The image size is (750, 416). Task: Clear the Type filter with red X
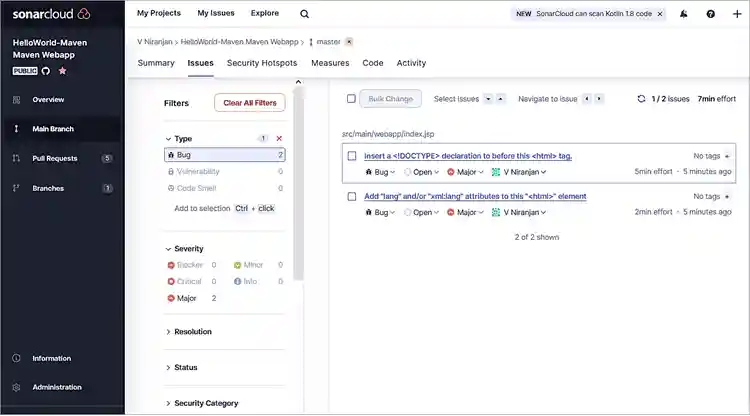click(x=279, y=139)
